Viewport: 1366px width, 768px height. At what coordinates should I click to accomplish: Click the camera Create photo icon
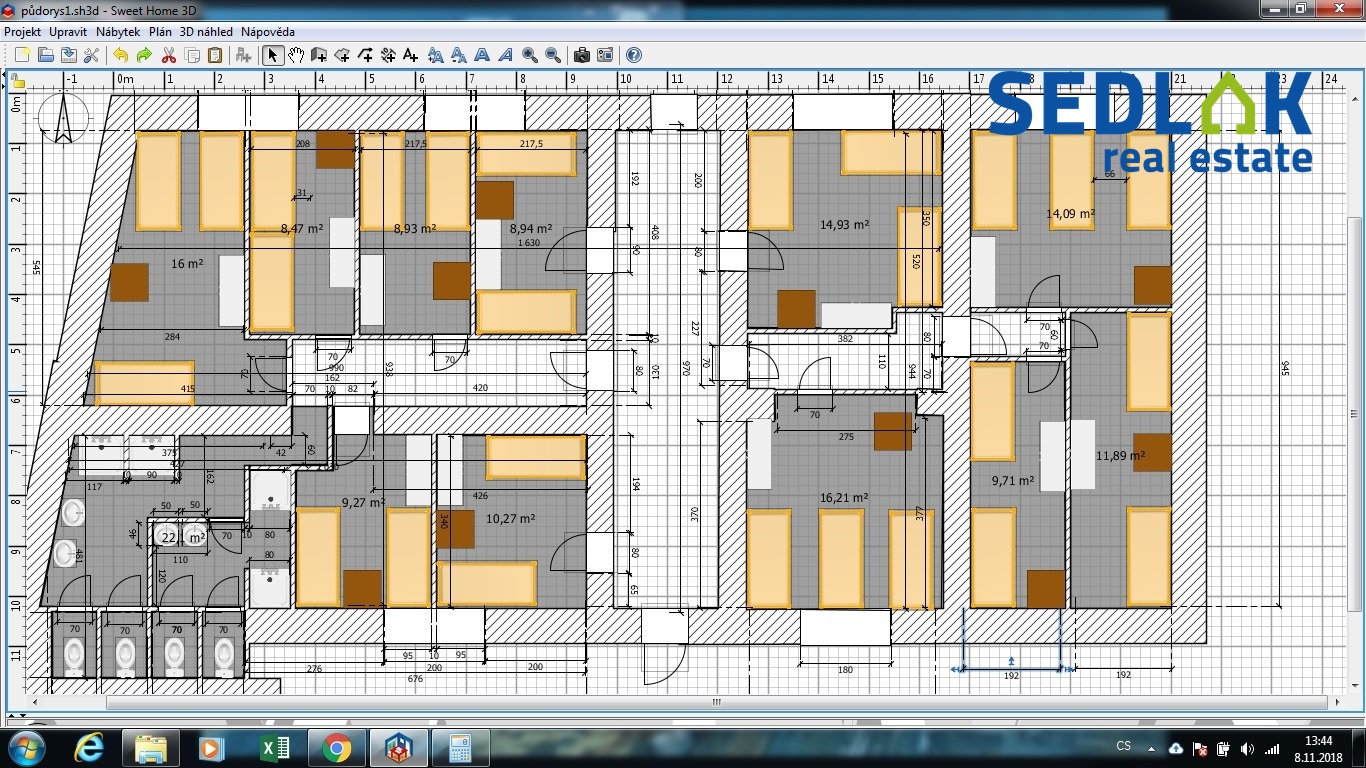click(581, 55)
